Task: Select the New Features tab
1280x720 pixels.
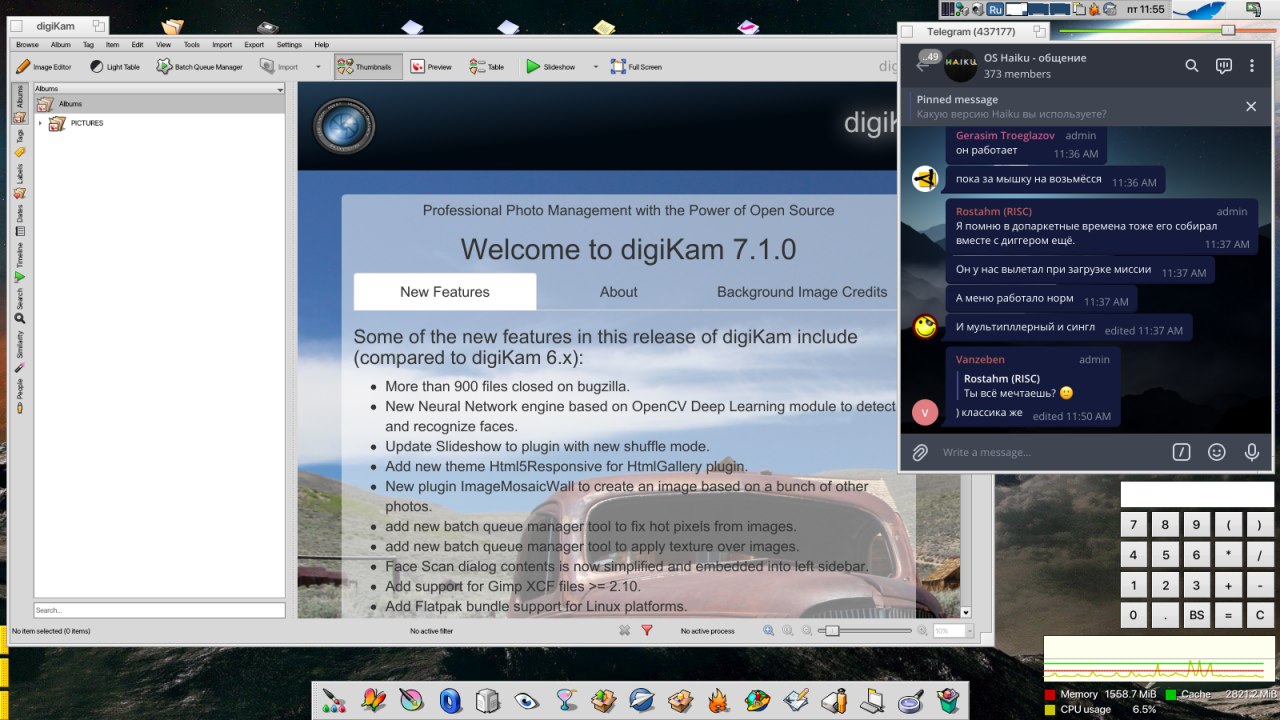Action: point(445,292)
